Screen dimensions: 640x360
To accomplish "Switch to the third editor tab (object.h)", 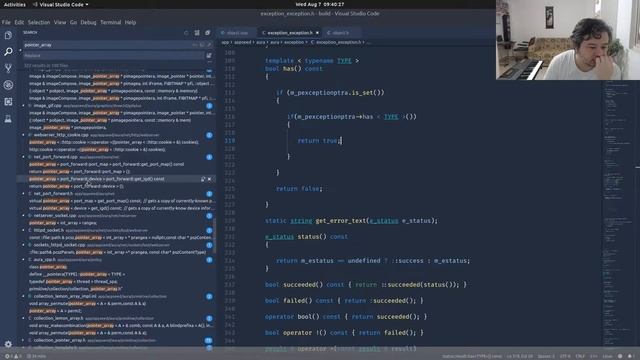I will (x=340, y=33).
